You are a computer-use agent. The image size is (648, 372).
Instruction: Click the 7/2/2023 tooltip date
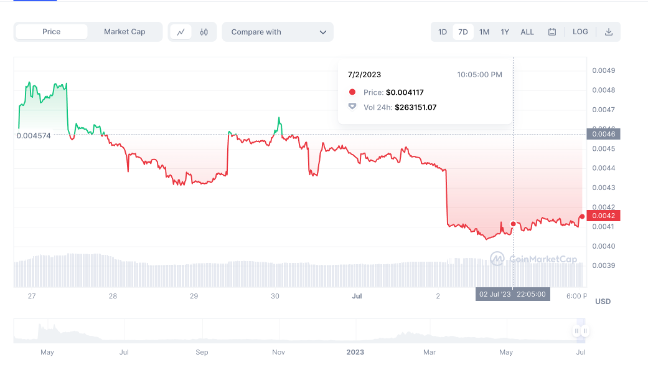coord(364,74)
